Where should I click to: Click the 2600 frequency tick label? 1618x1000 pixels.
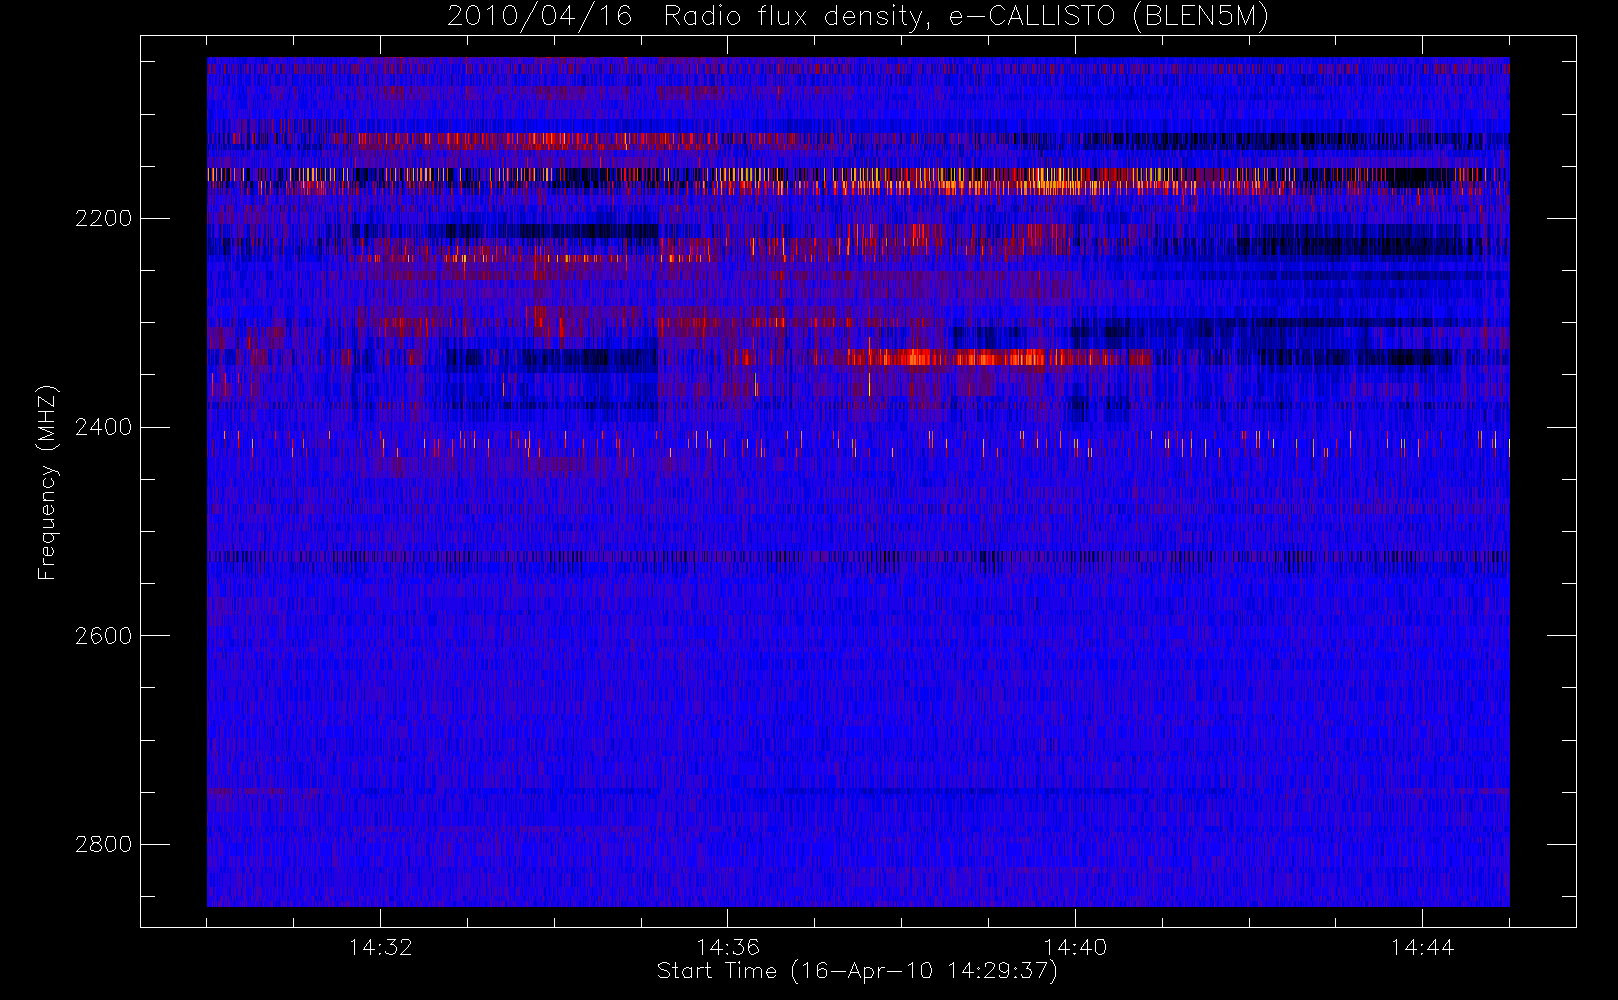[x=103, y=636]
